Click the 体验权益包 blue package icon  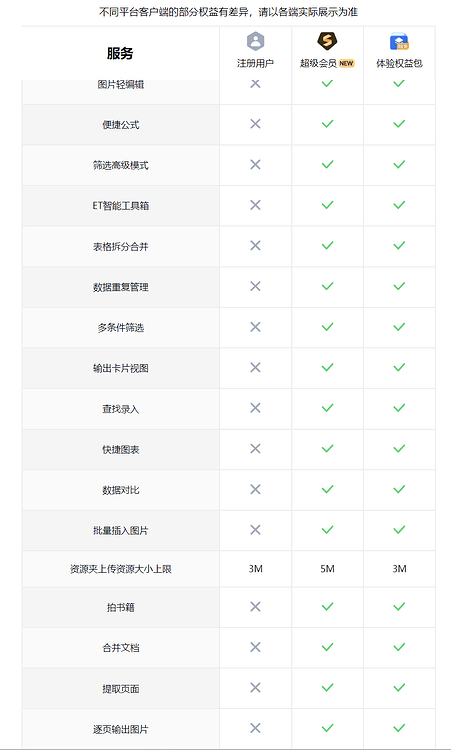399,42
